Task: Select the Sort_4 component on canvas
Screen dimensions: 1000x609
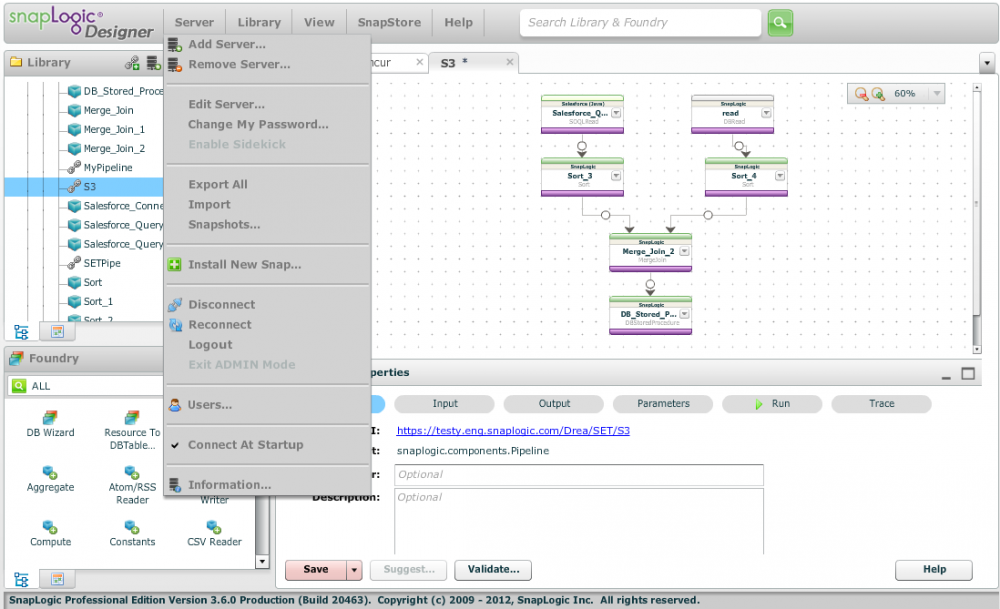Action: pos(746,177)
